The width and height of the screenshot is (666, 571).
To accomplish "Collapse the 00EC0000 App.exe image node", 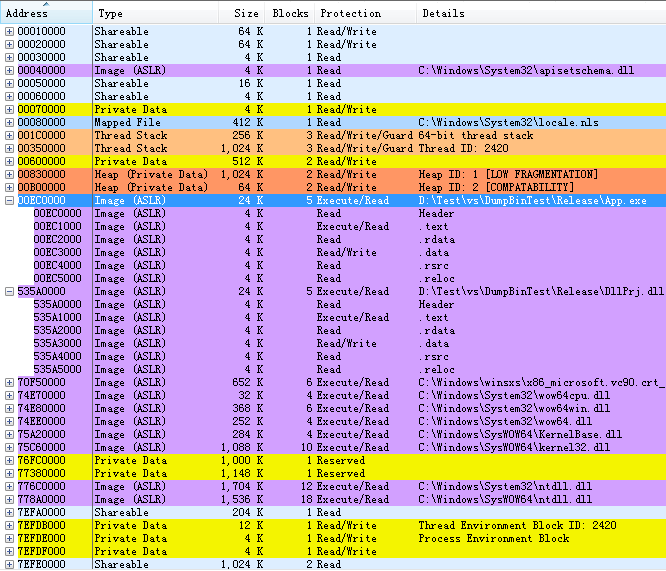I will [10, 200].
